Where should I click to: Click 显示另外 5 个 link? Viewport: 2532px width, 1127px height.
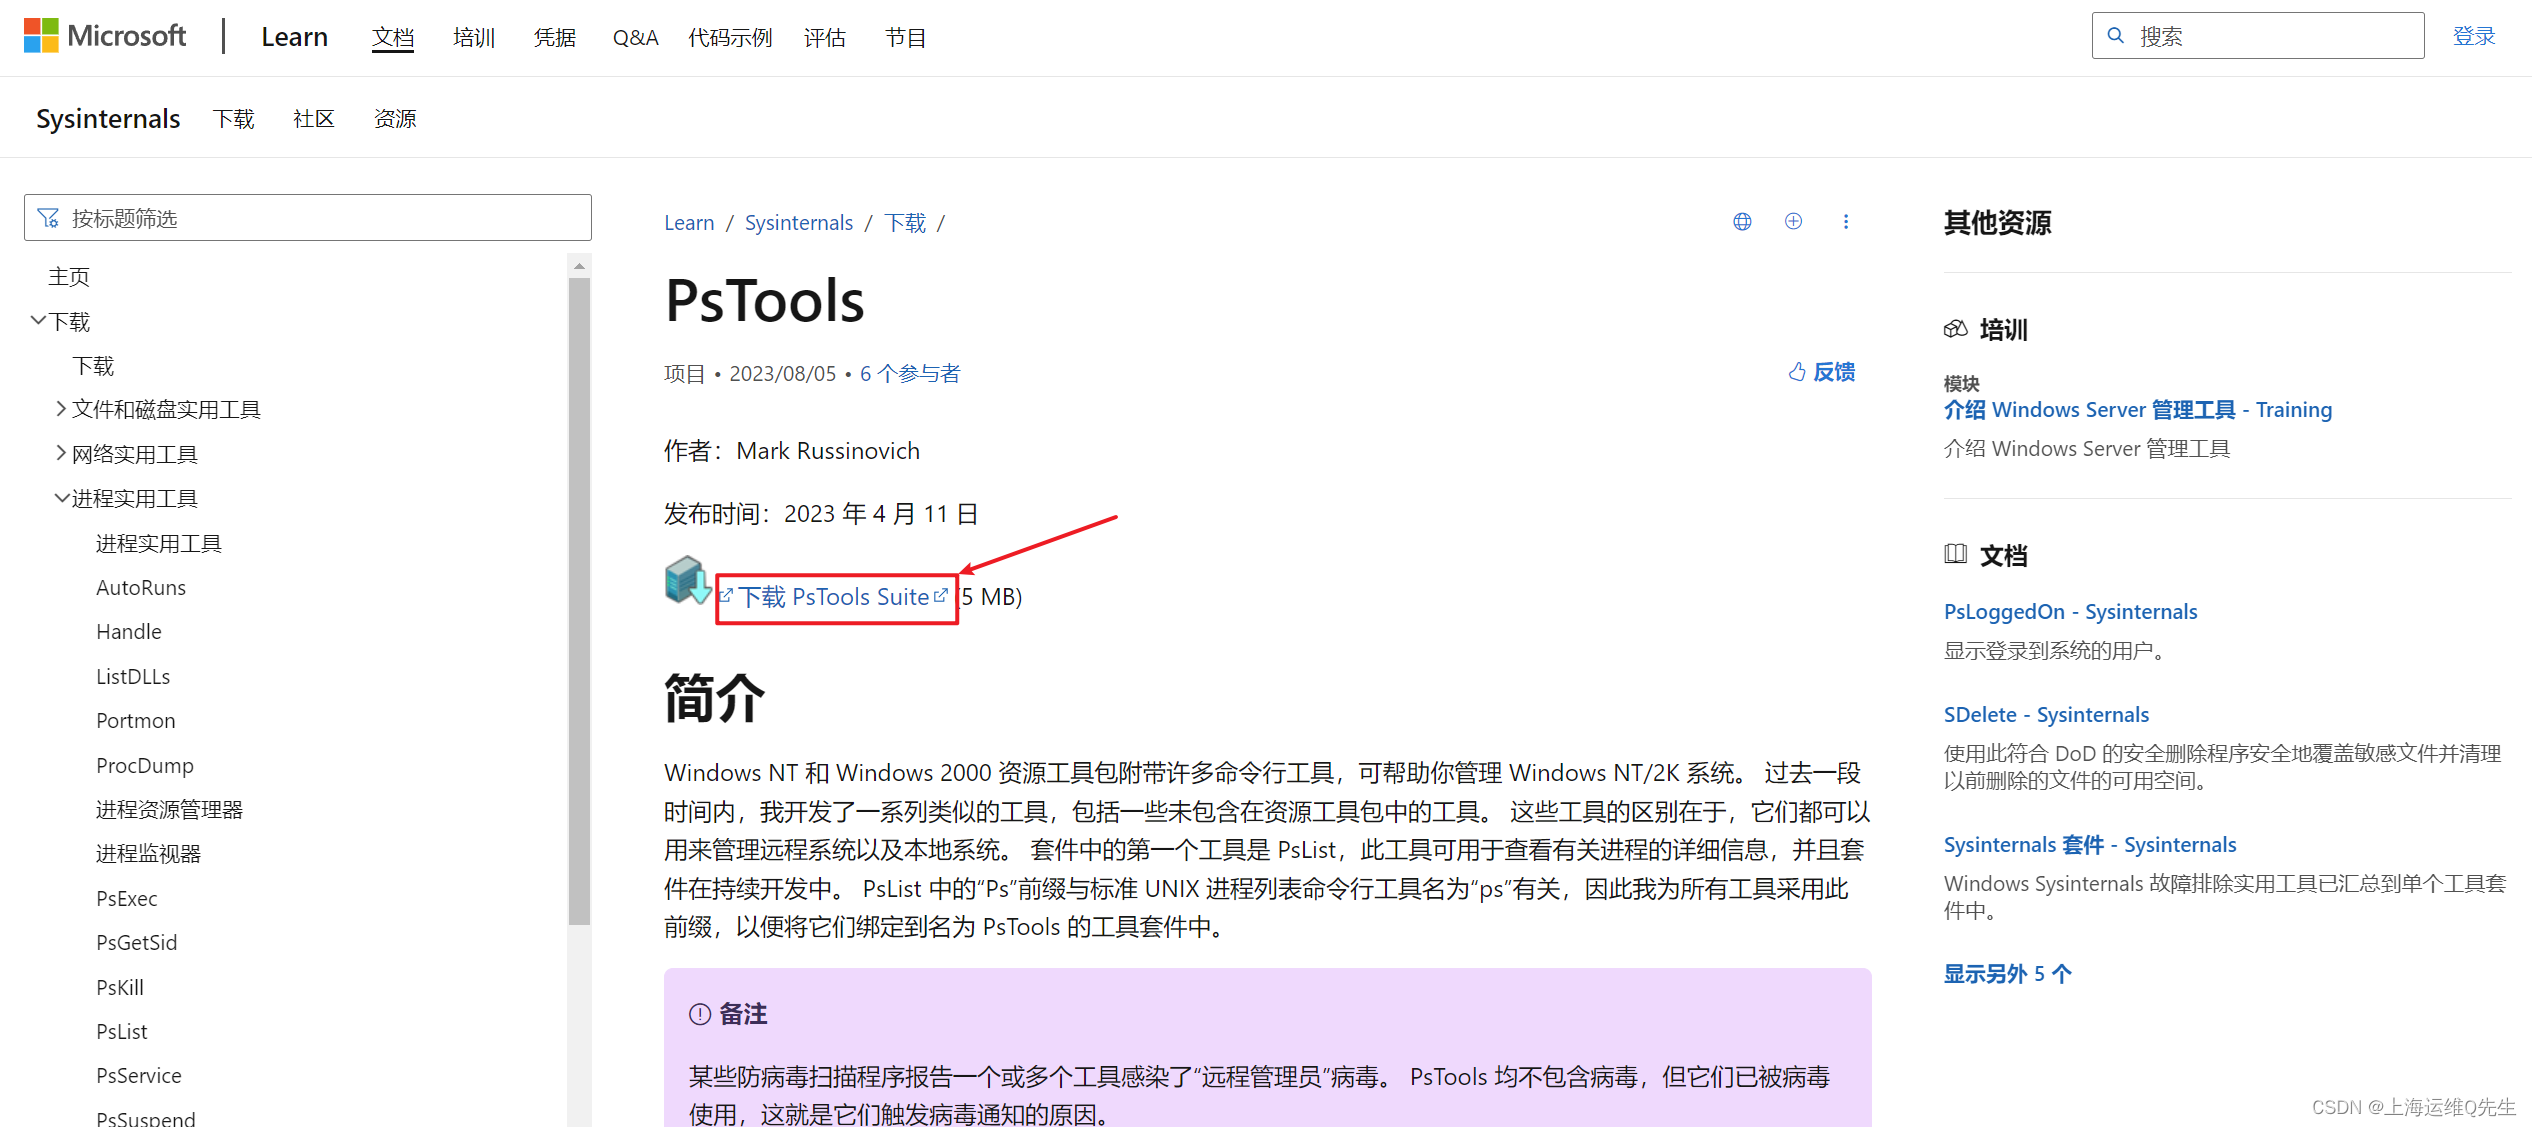coord(2007,973)
